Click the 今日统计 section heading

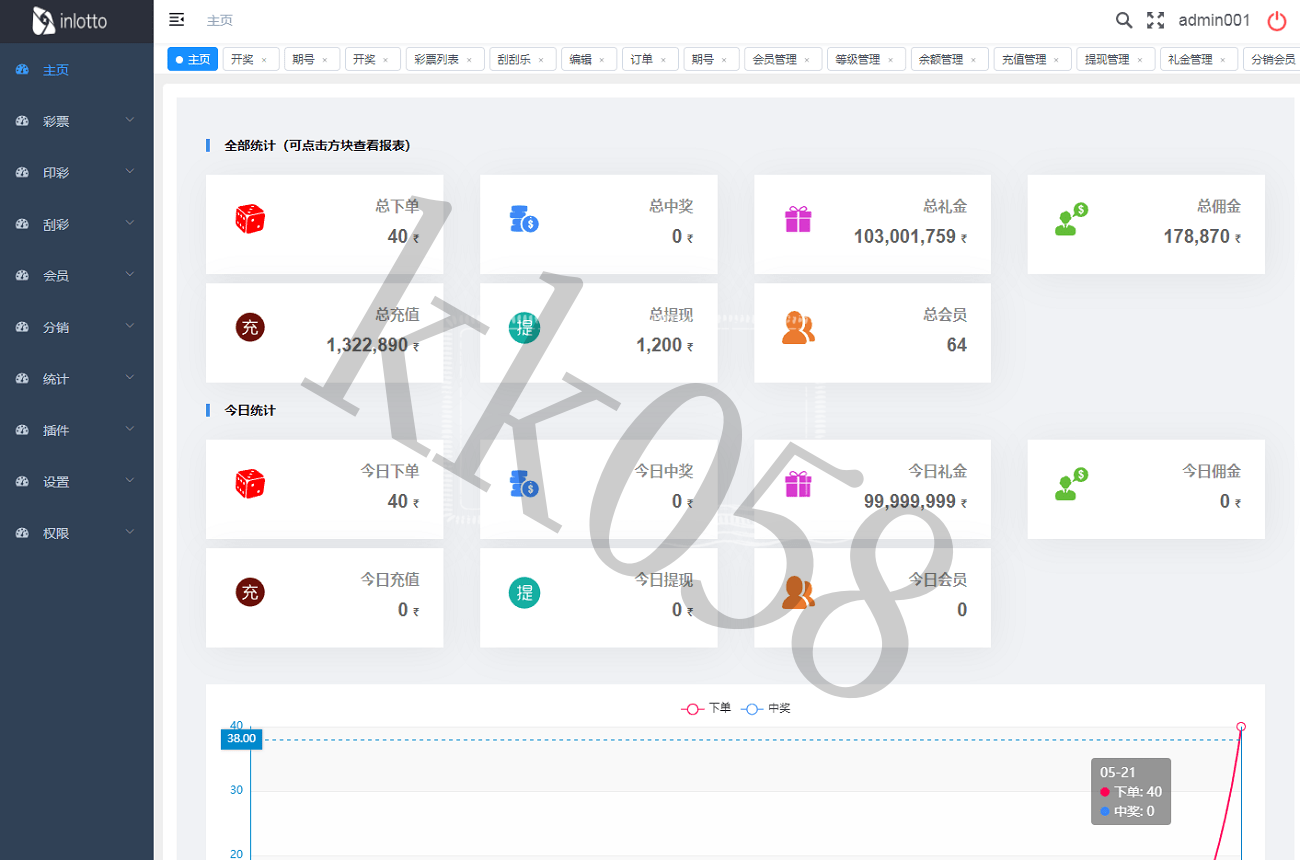coord(250,410)
